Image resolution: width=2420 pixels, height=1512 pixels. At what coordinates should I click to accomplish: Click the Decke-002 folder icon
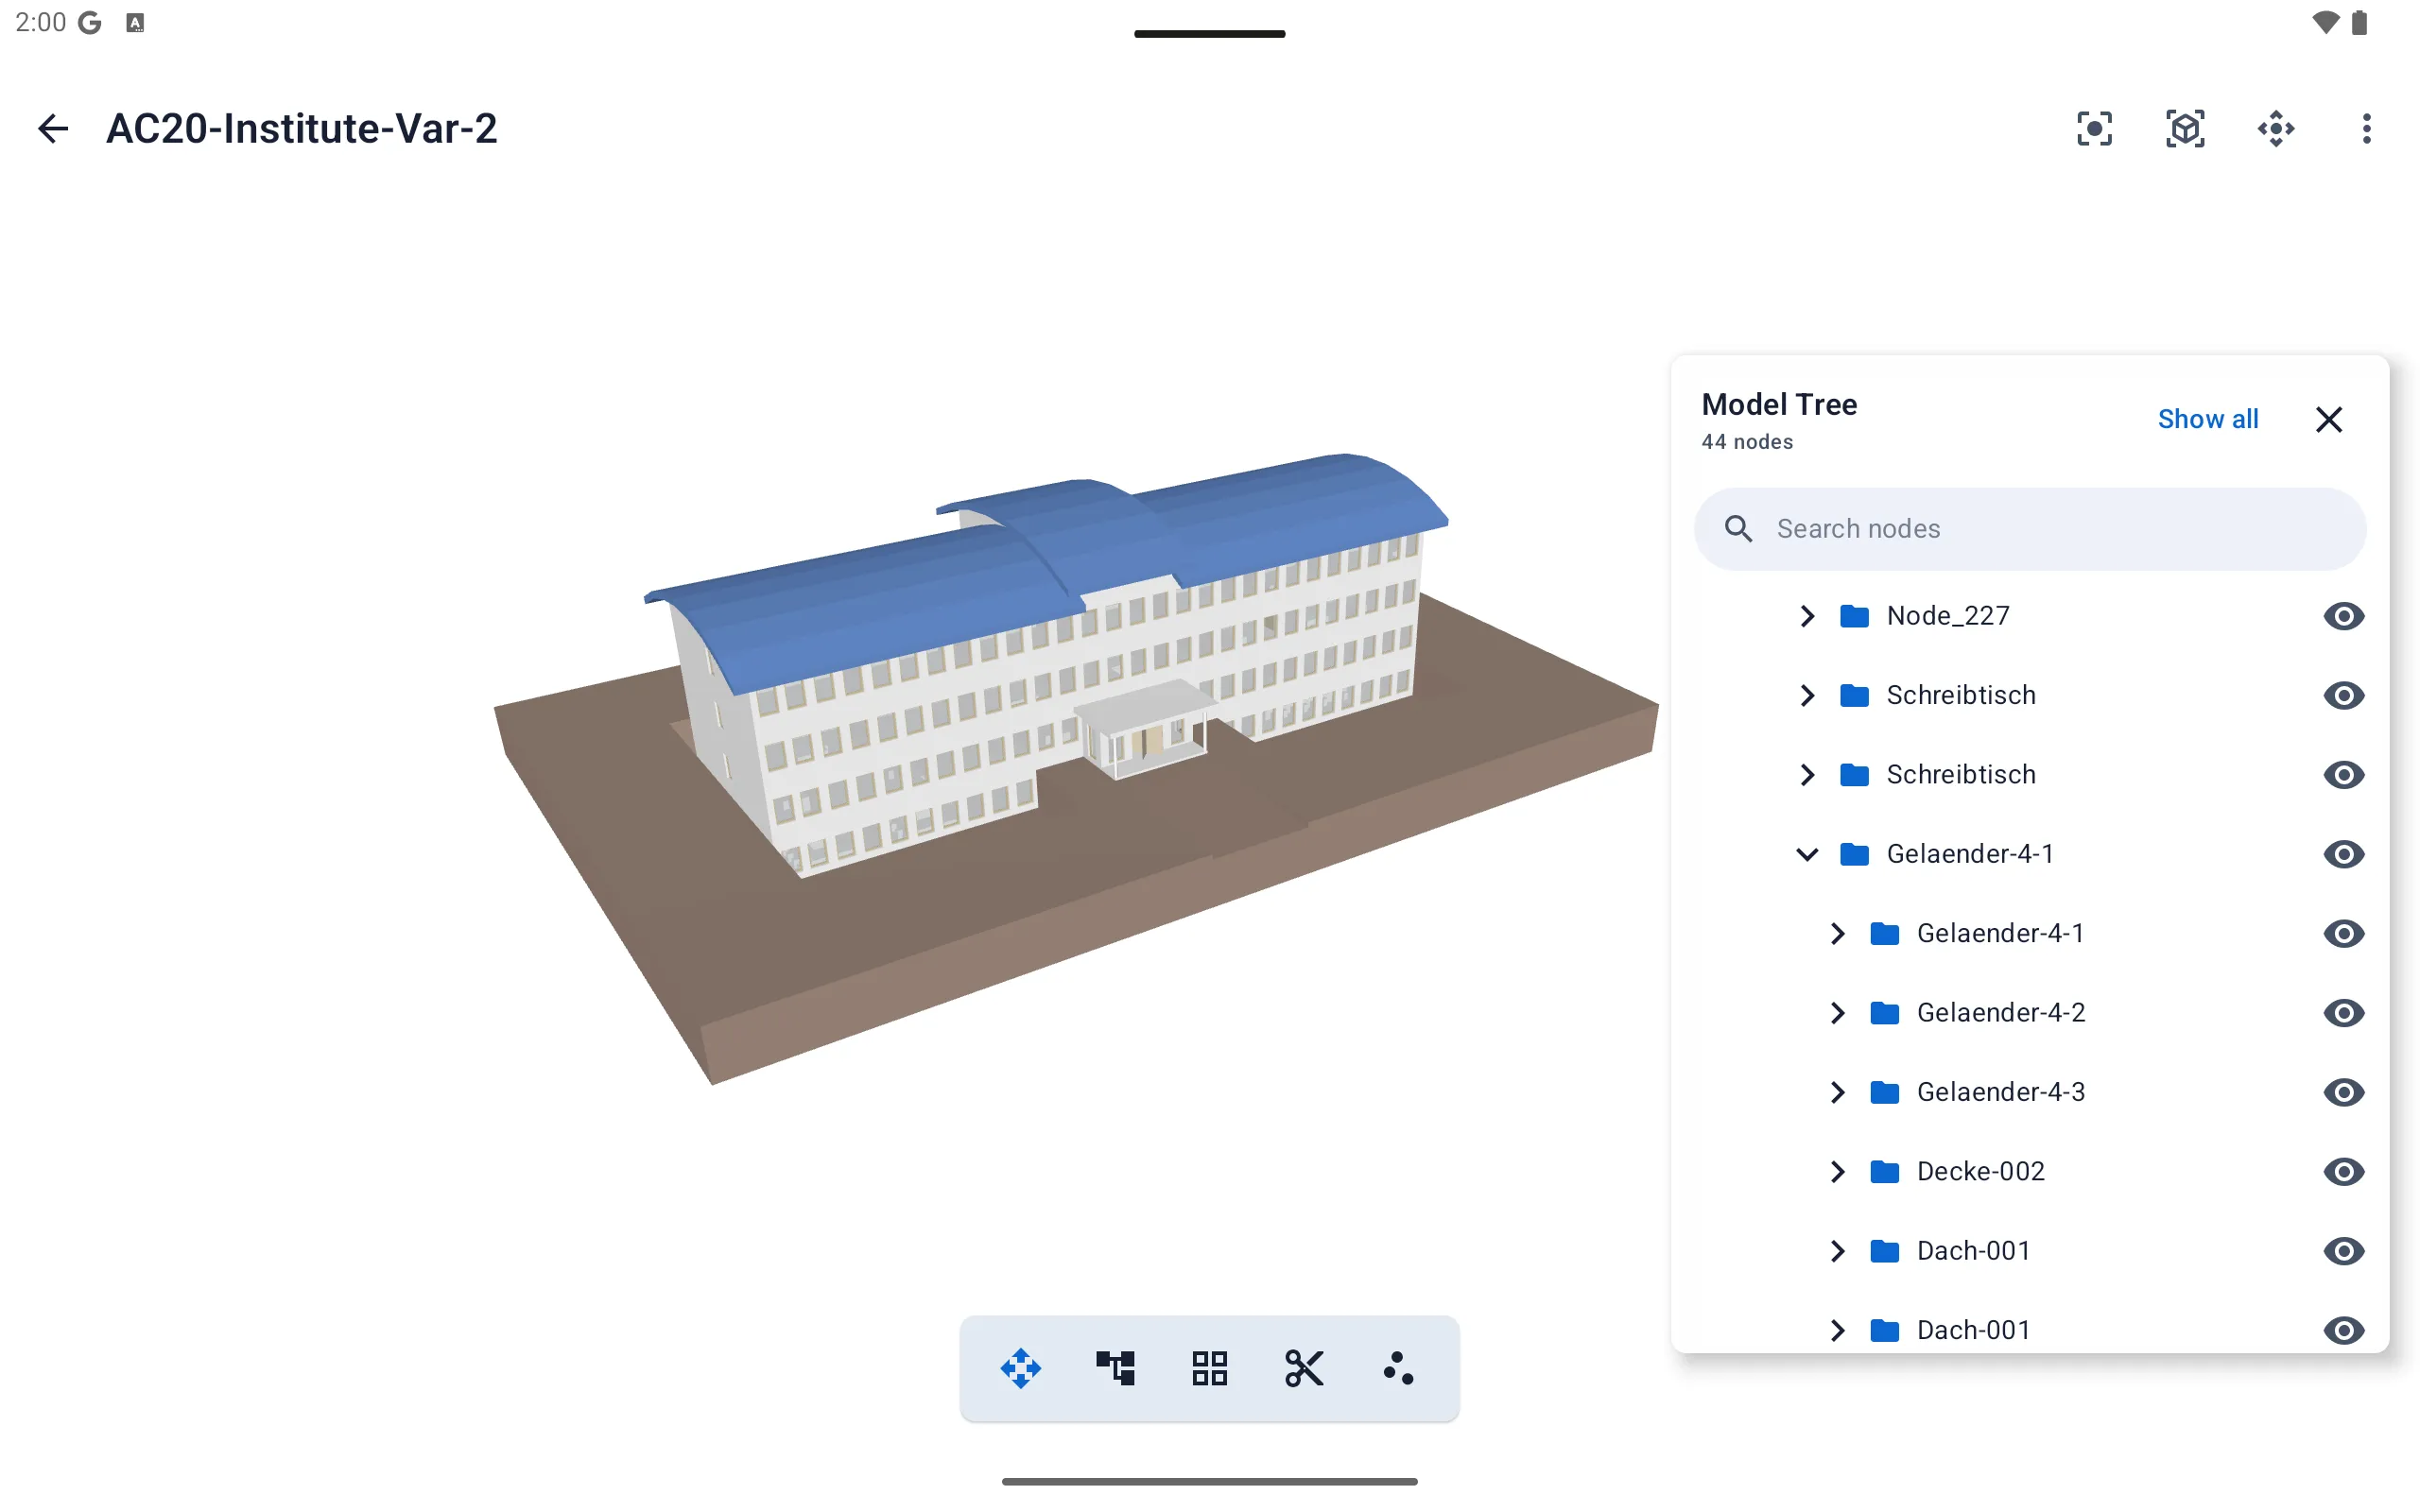1884,1172
